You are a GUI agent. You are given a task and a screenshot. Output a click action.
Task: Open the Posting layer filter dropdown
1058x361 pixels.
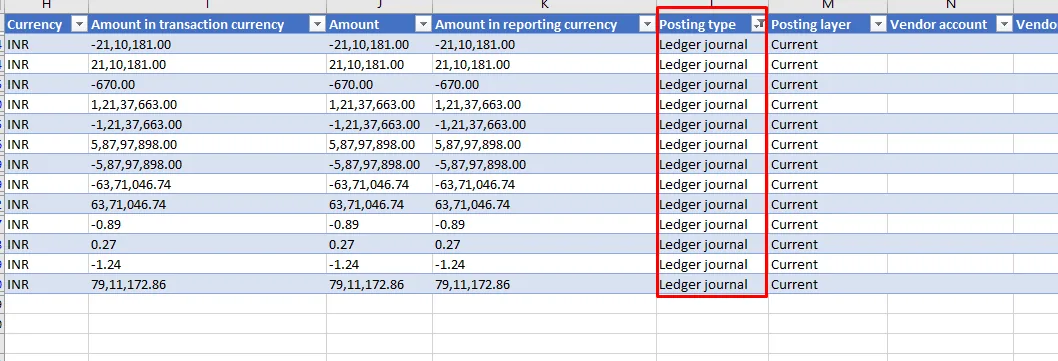click(878, 25)
